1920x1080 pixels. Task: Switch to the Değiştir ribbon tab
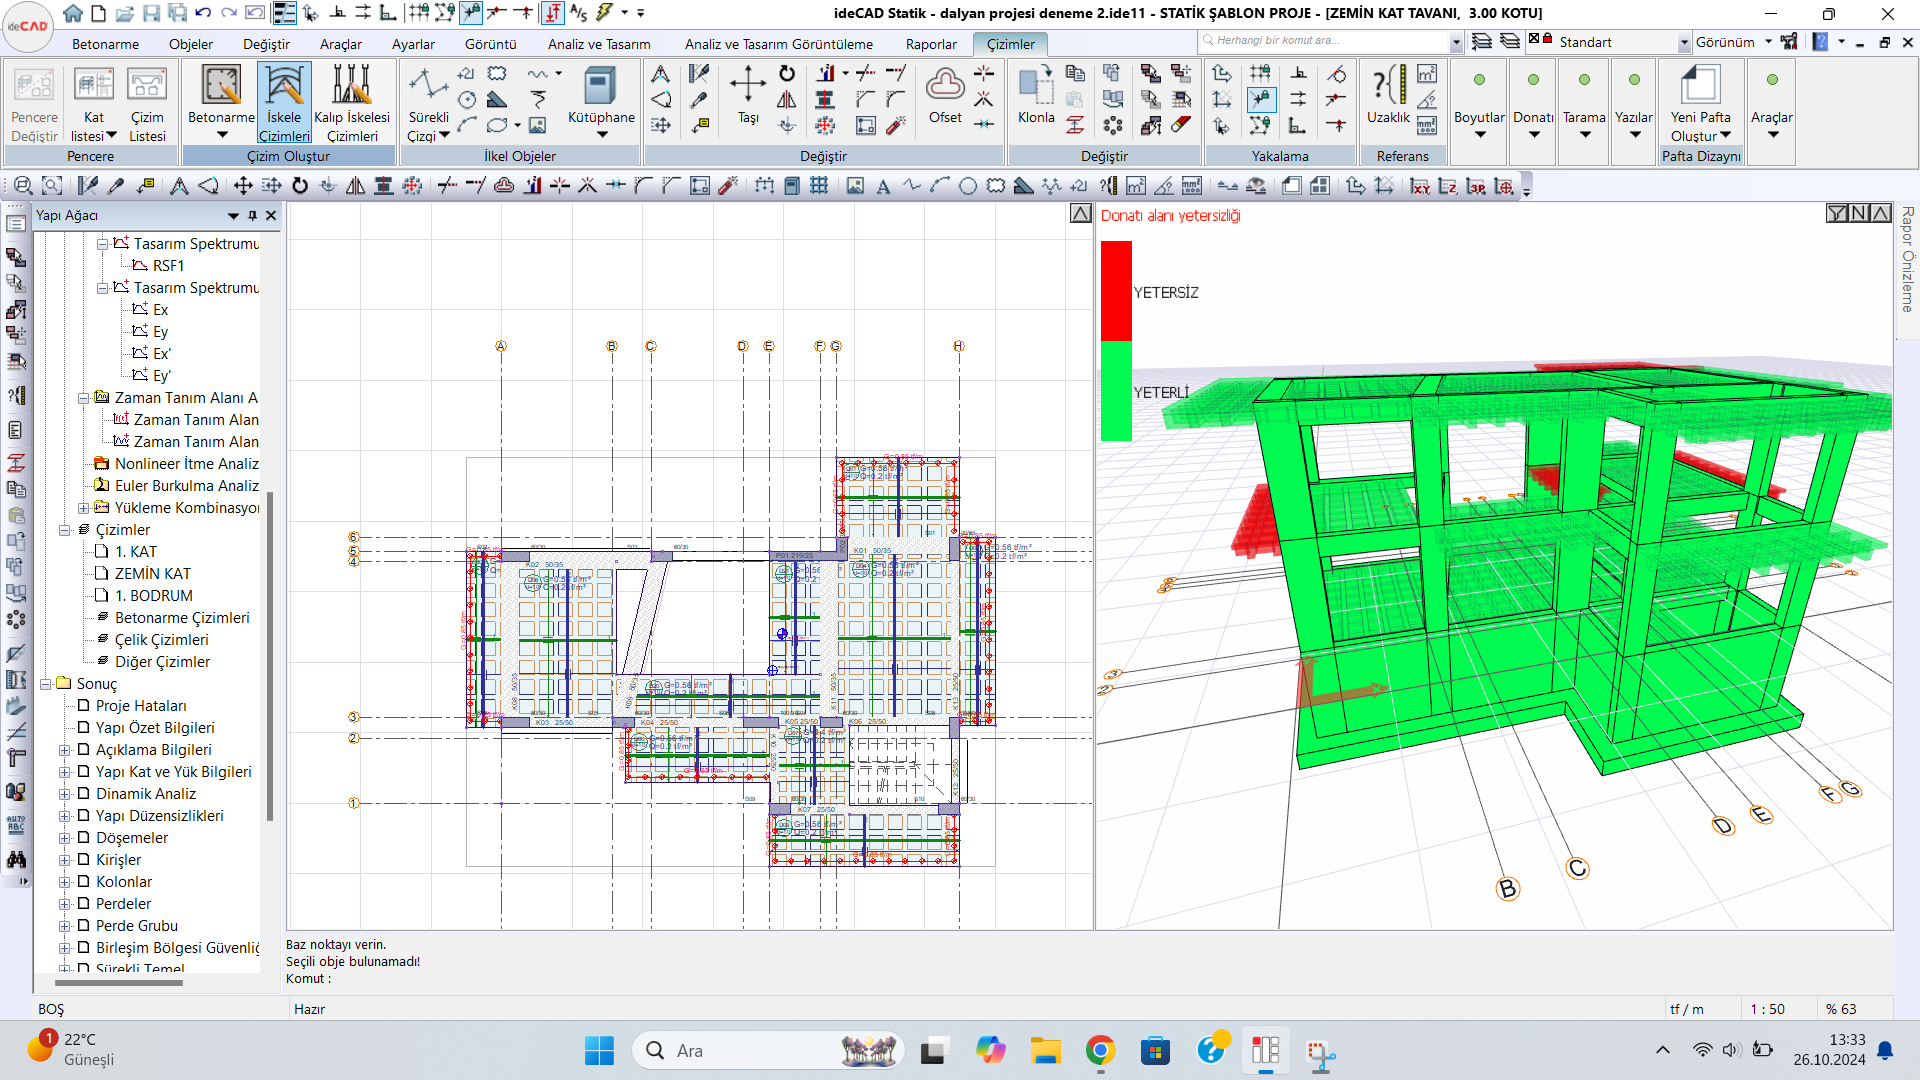tap(266, 44)
